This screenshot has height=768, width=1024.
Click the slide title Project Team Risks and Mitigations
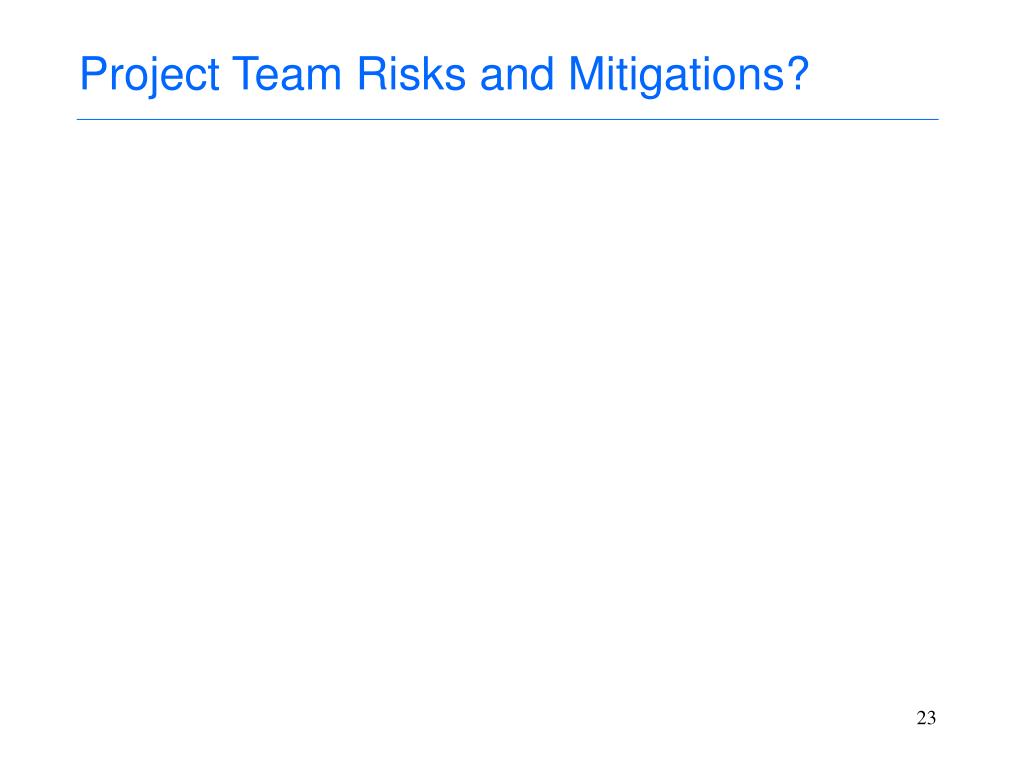tap(444, 74)
